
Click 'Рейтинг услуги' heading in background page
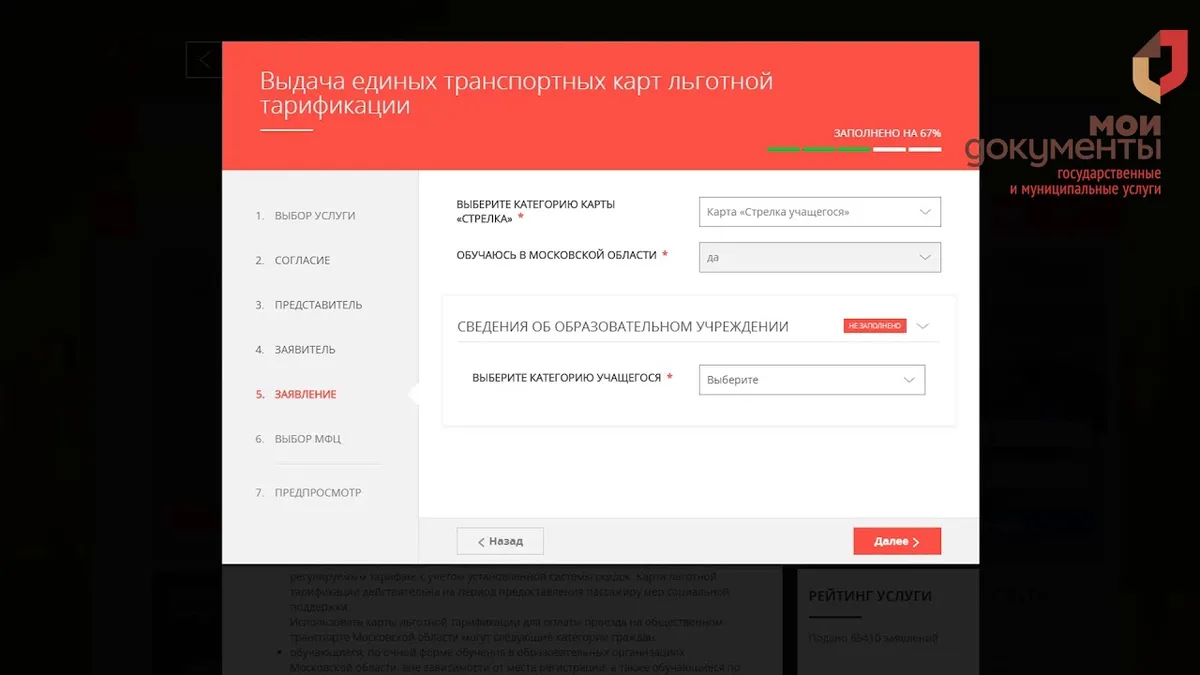point(870,596)
